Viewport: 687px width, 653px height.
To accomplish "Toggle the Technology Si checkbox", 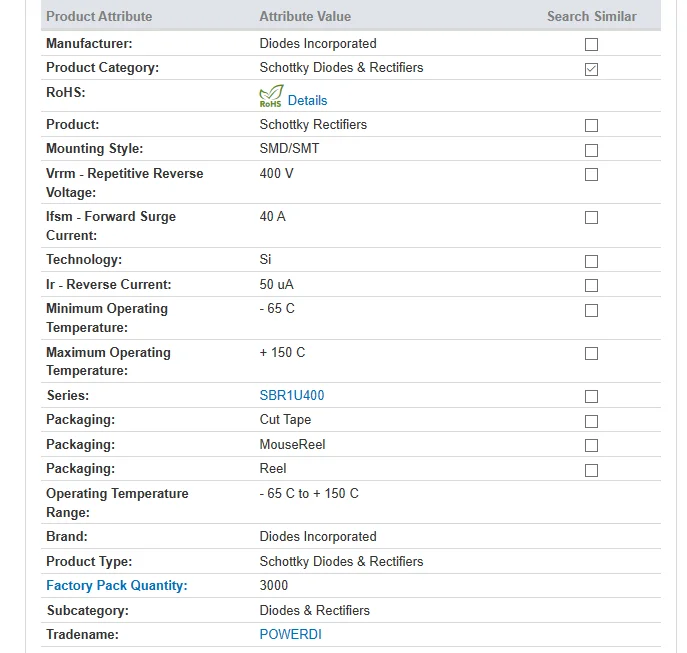I will (591, 261).
